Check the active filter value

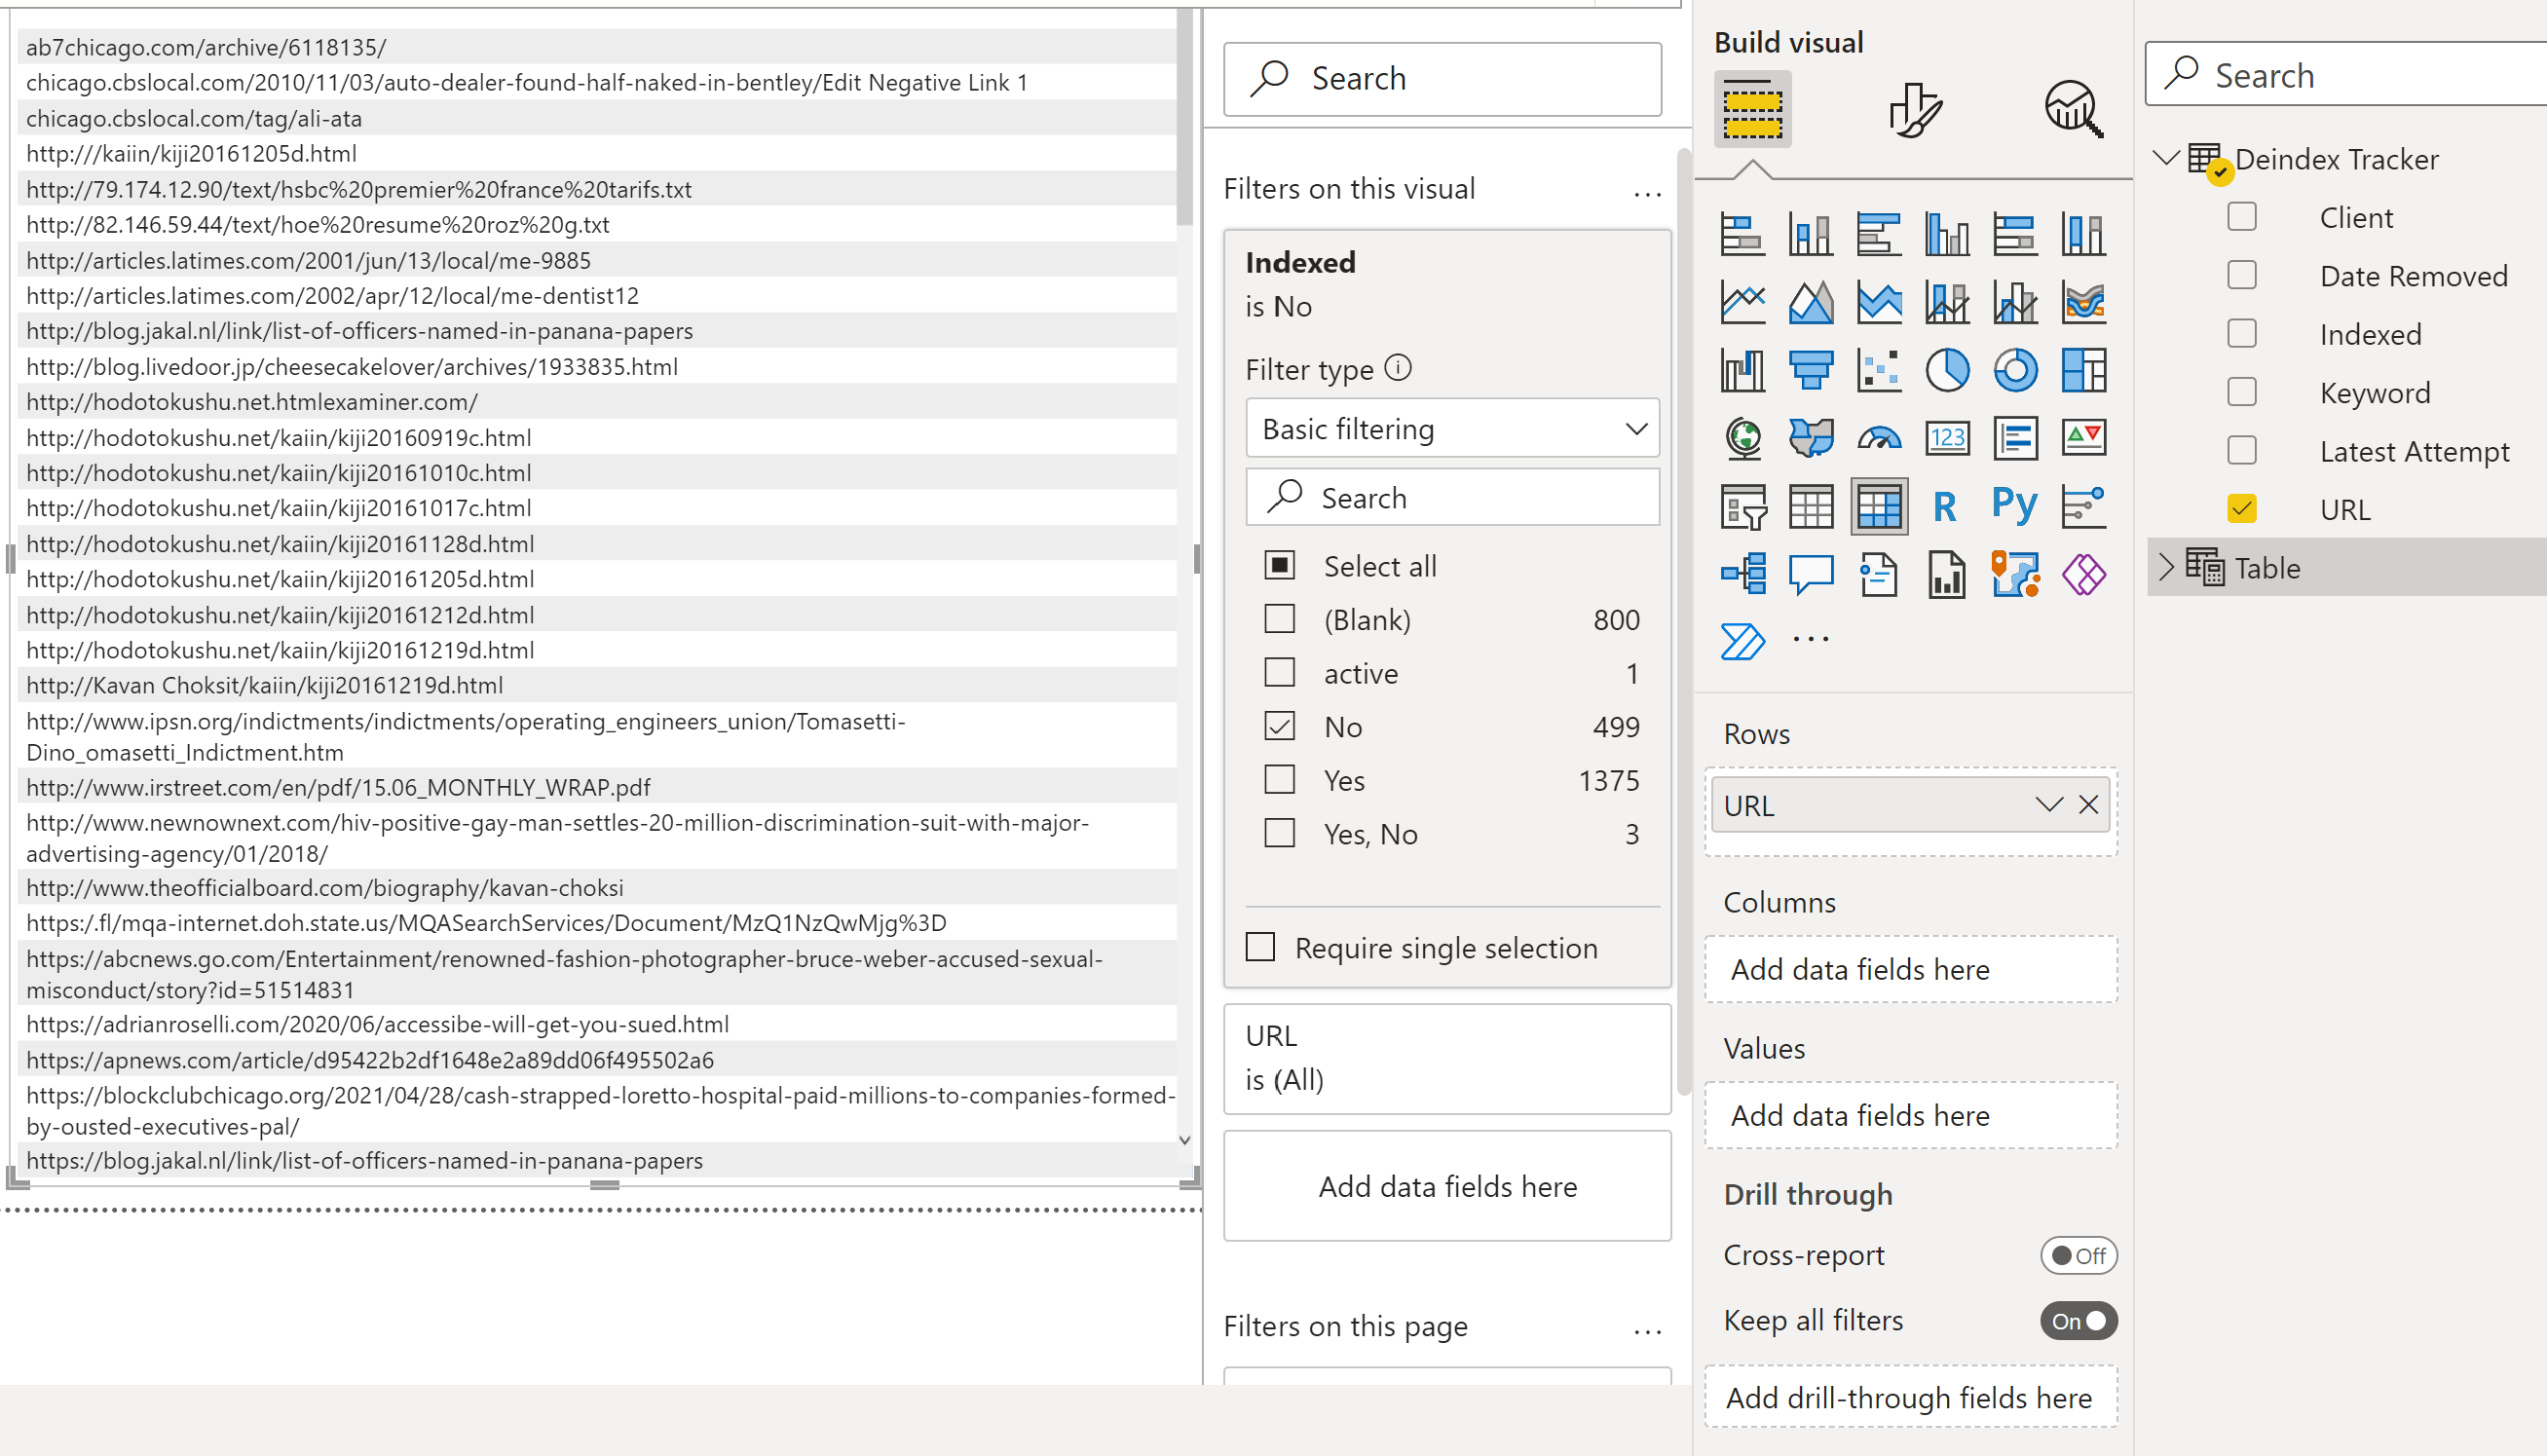[x=1280, y=672]
